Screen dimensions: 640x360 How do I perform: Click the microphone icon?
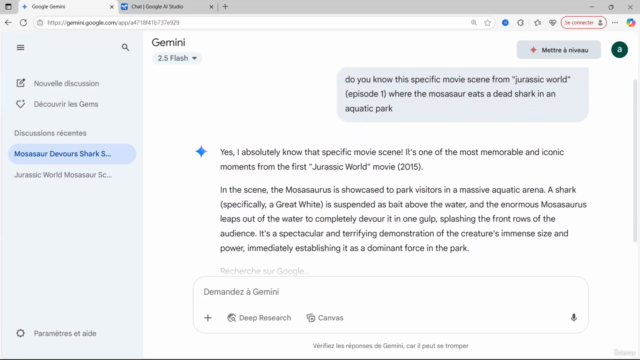tap(573, 318)
